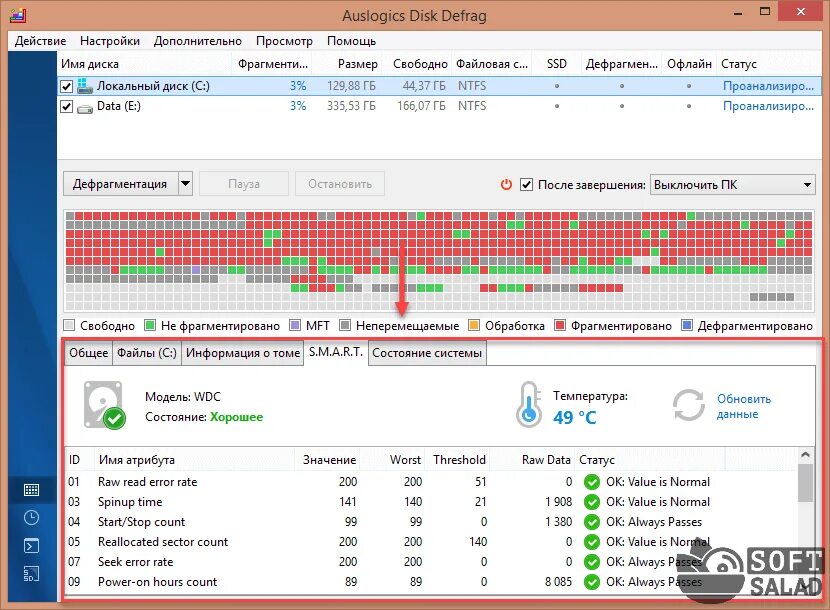This screenshot has width=830, height=610.
Task: Click the MFT purple legend swatch
Action: click(295, 325)
